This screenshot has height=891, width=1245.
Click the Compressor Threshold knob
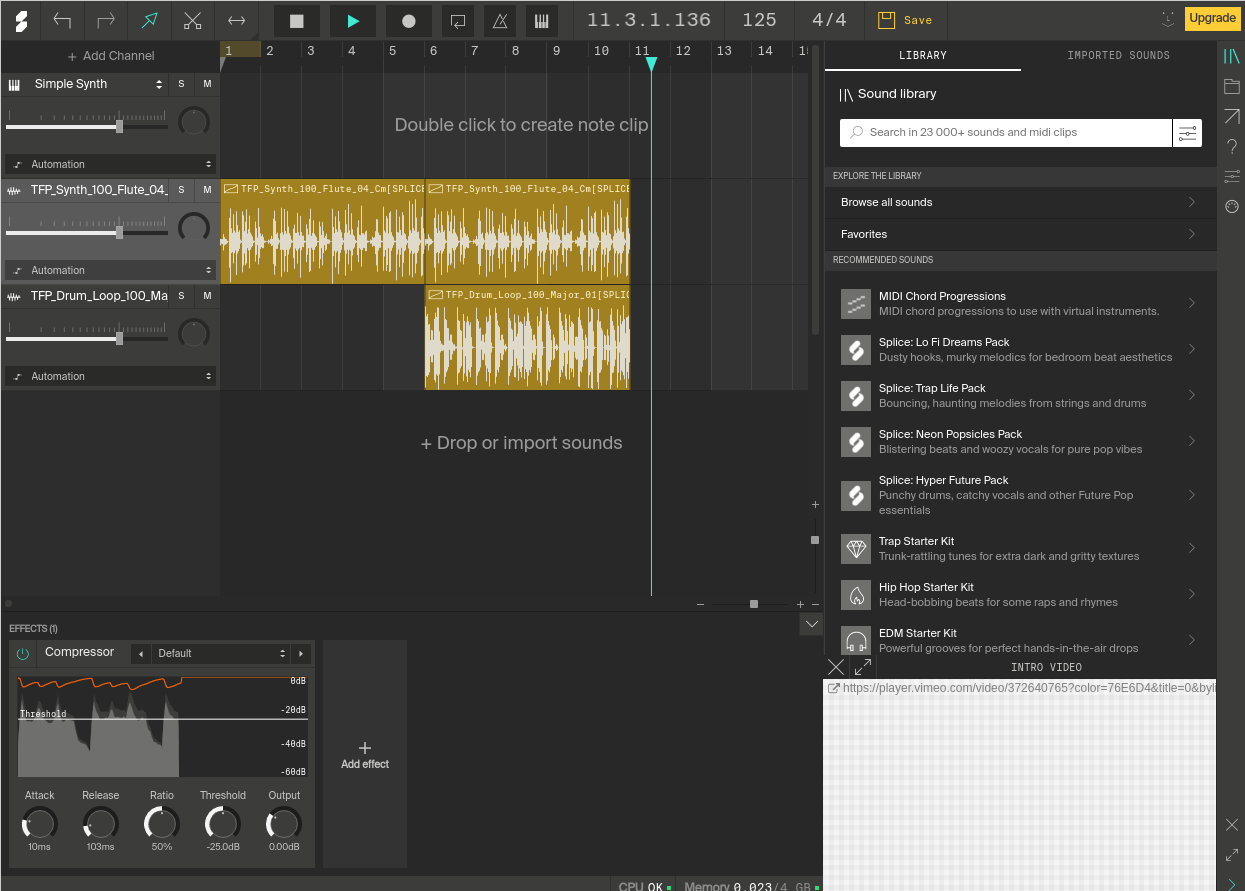222,825
